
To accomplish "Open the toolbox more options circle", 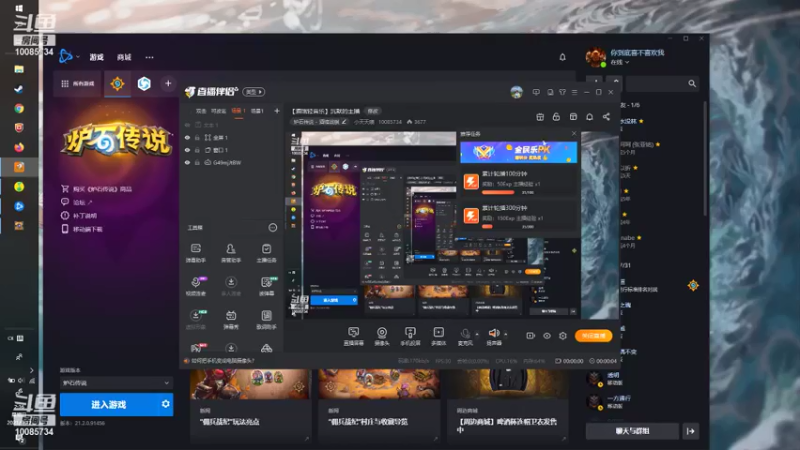I will [273, 228].
